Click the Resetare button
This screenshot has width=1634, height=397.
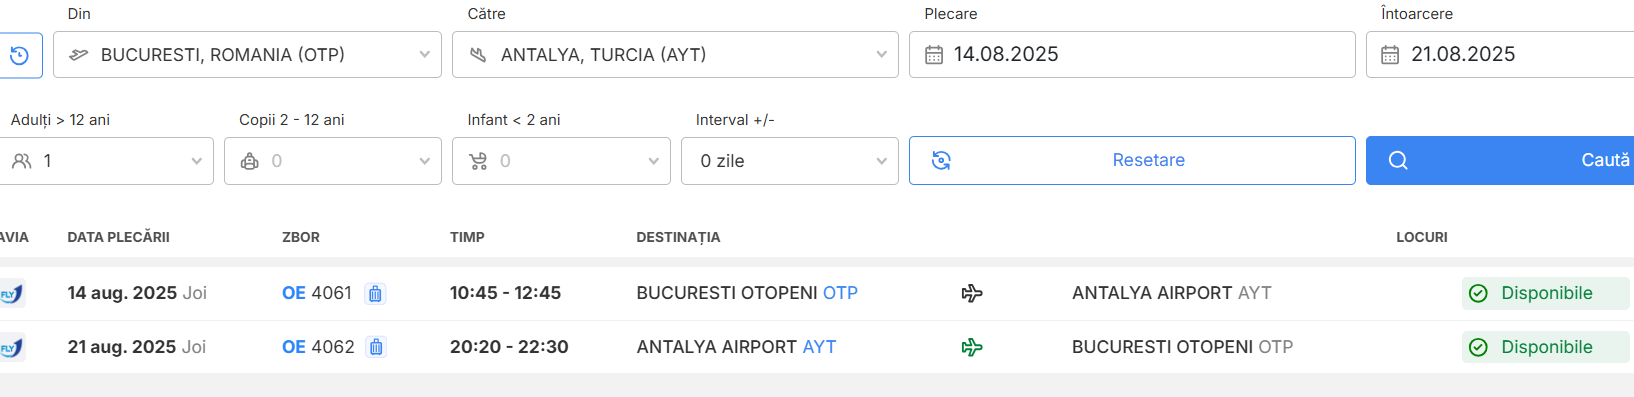pyautogui.click(x=1132, y=160)
